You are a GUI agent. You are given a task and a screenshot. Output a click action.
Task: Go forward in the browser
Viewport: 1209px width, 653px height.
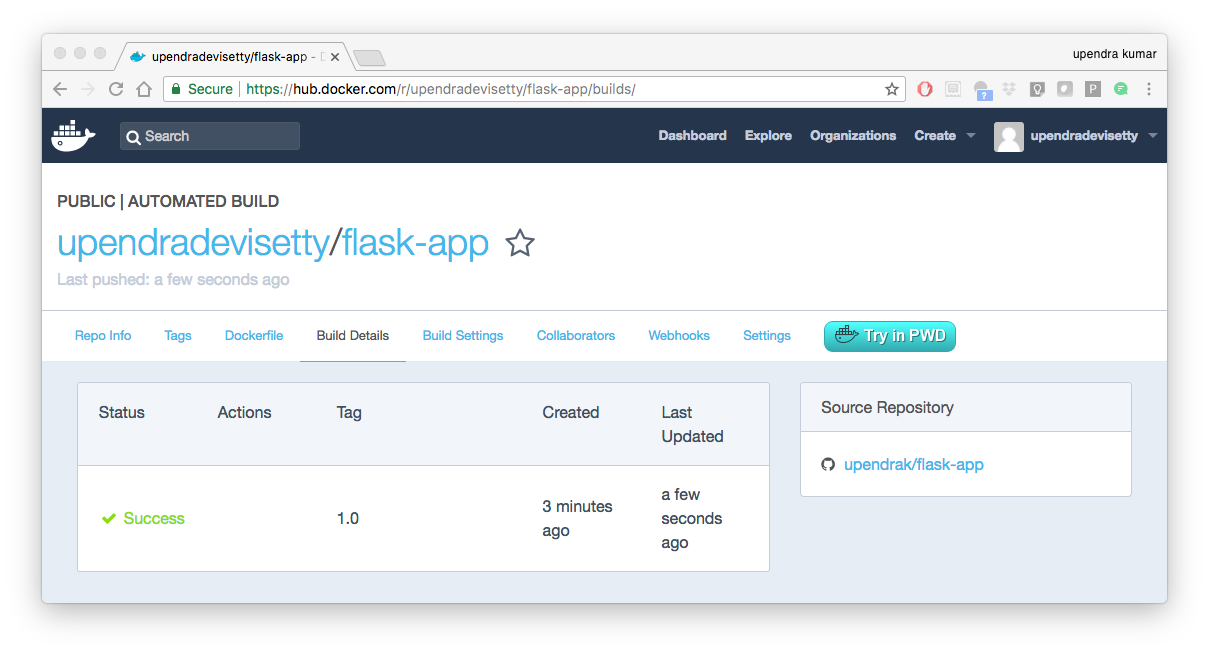click(x=88, y=89)
